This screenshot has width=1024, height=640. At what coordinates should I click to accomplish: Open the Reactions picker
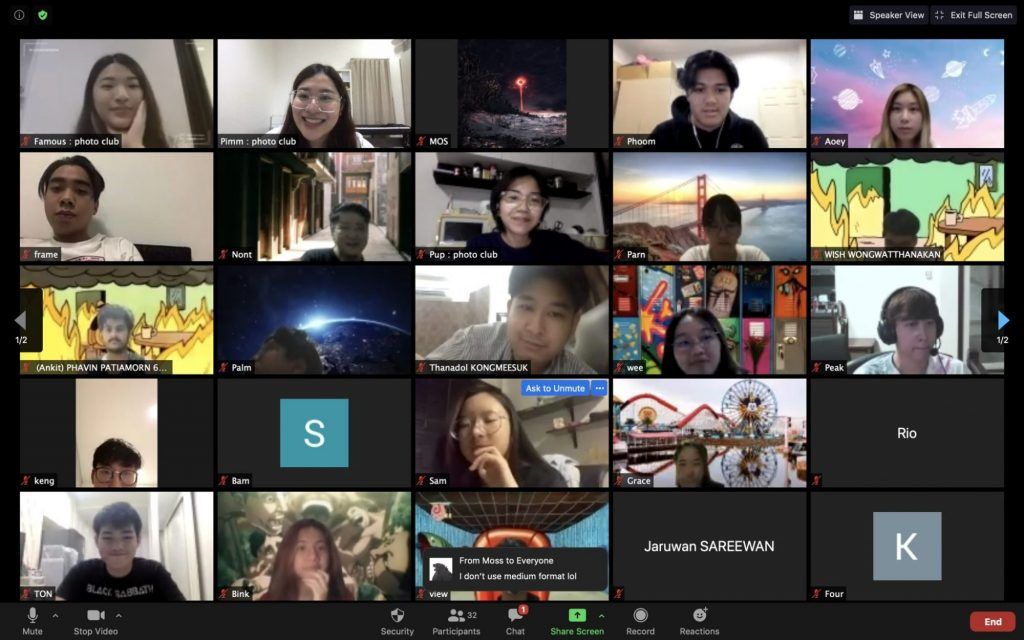699,619
